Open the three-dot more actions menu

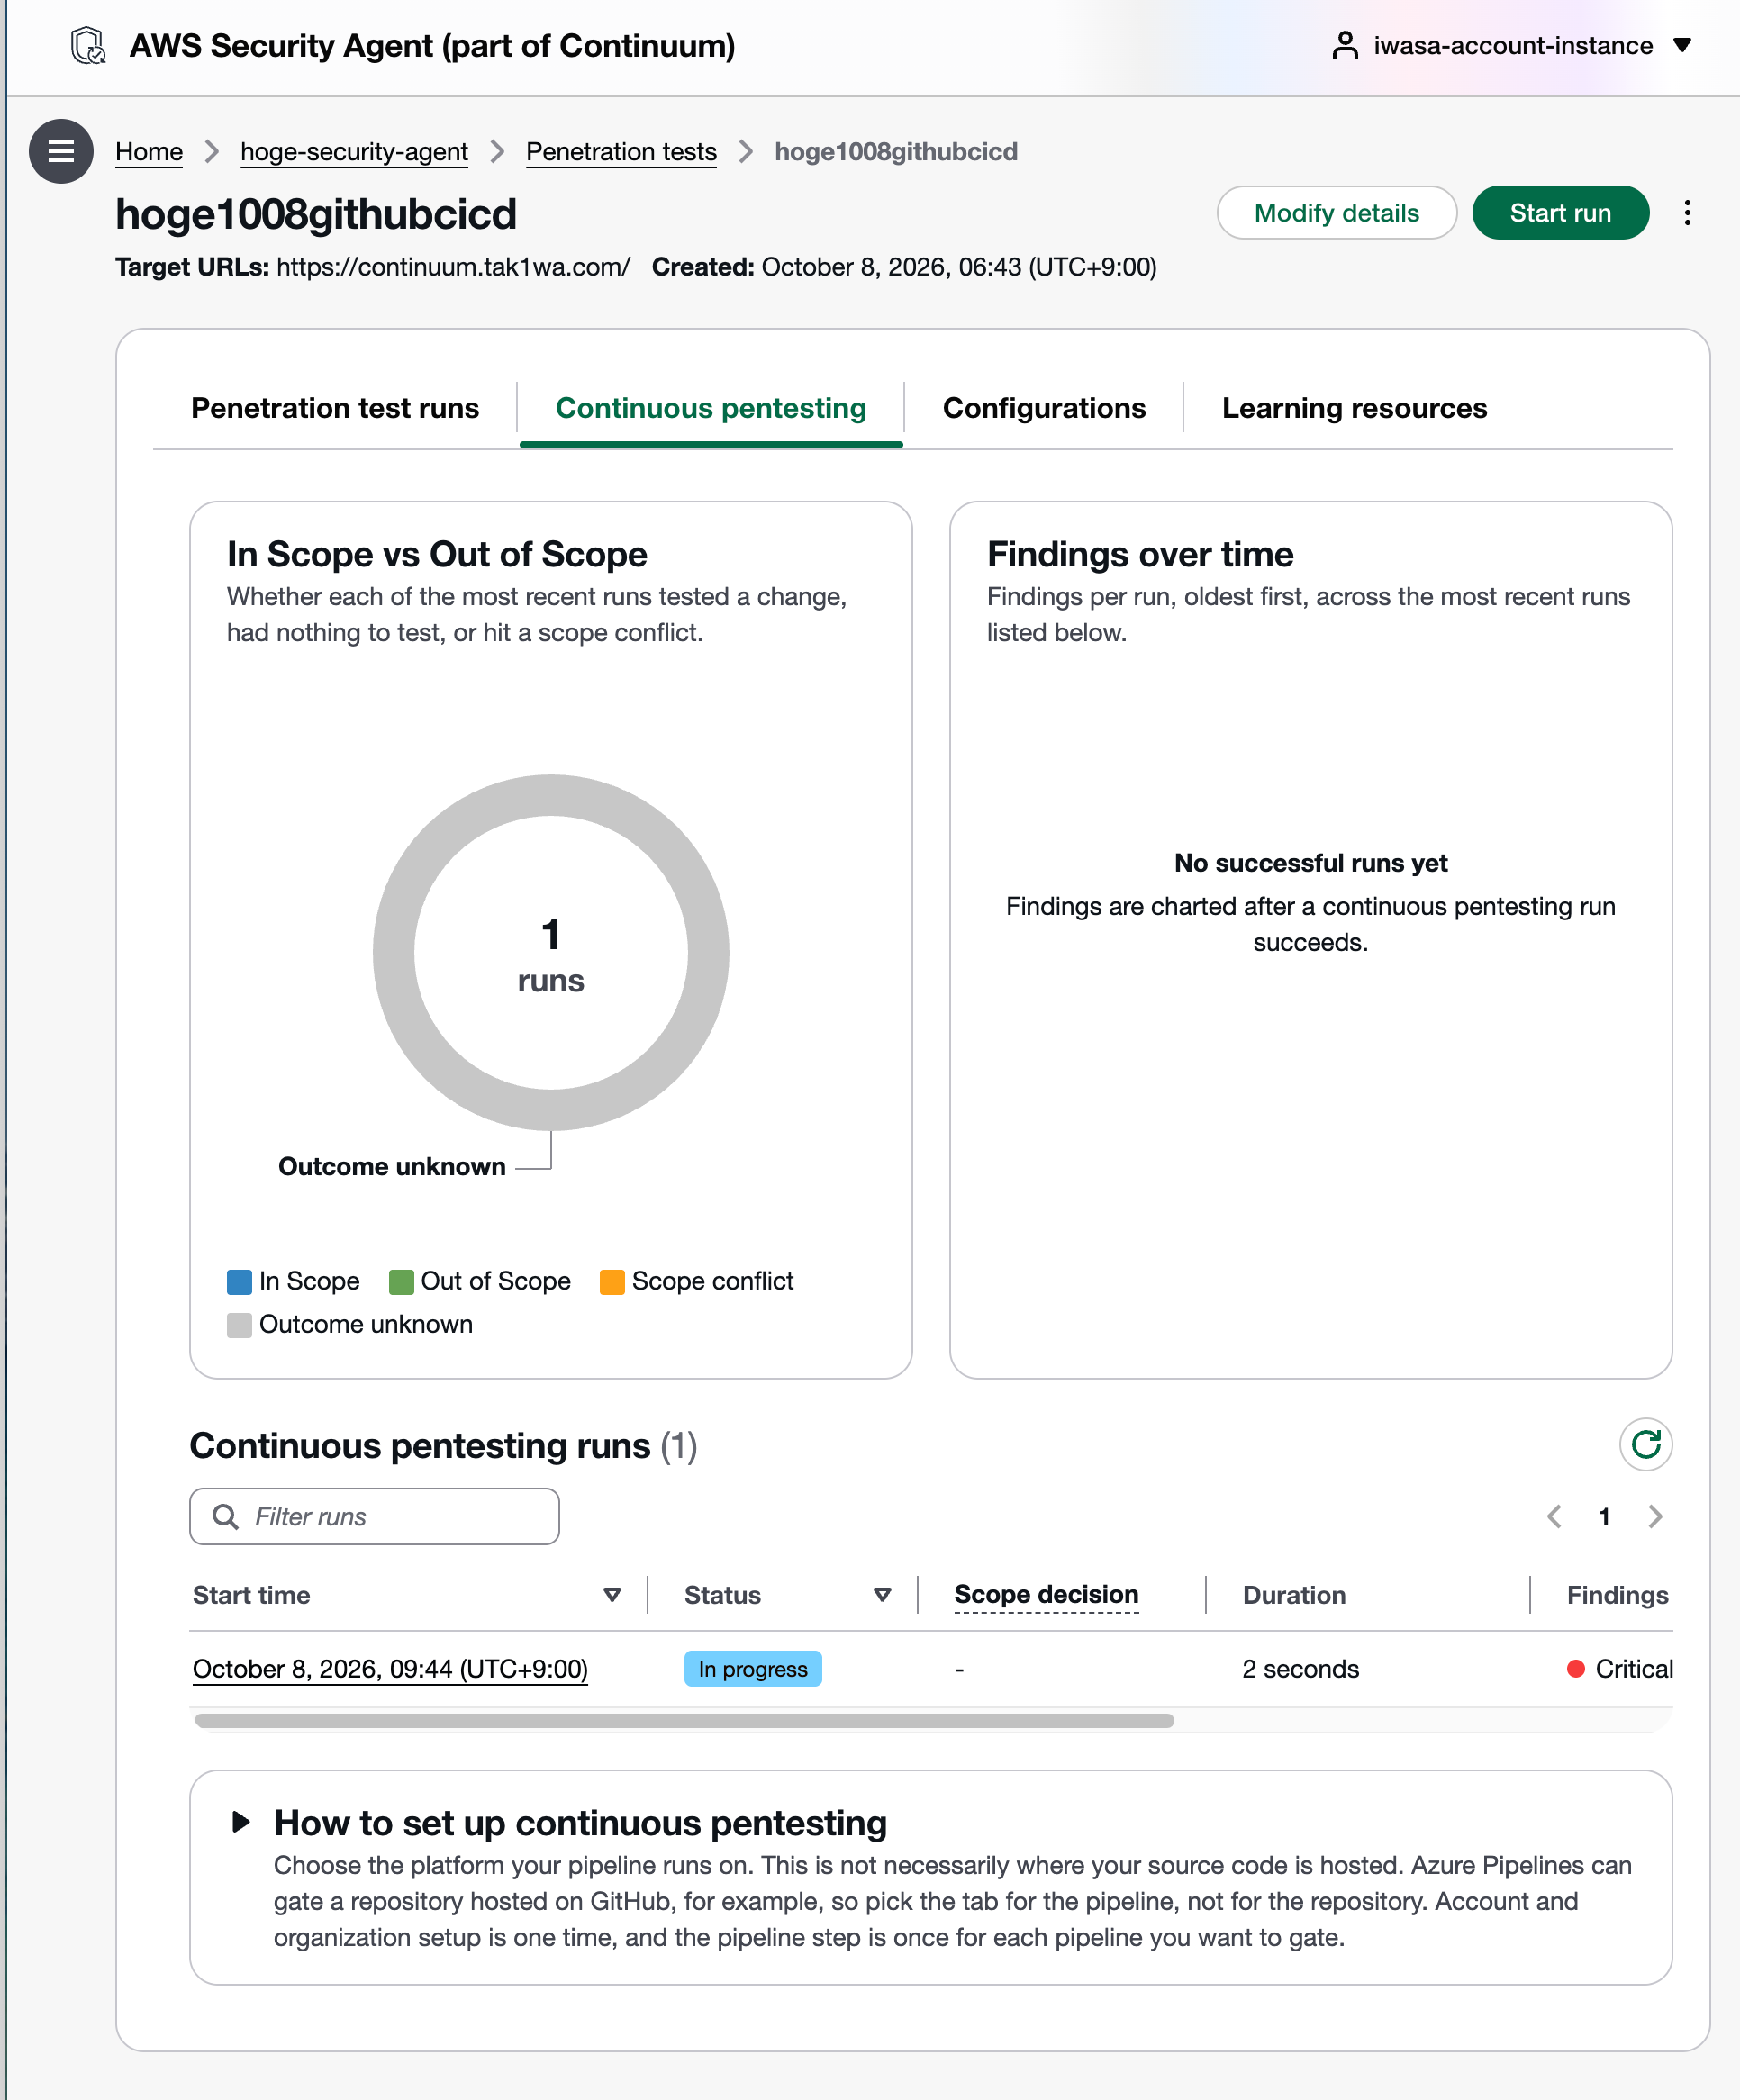[1687, 213]
